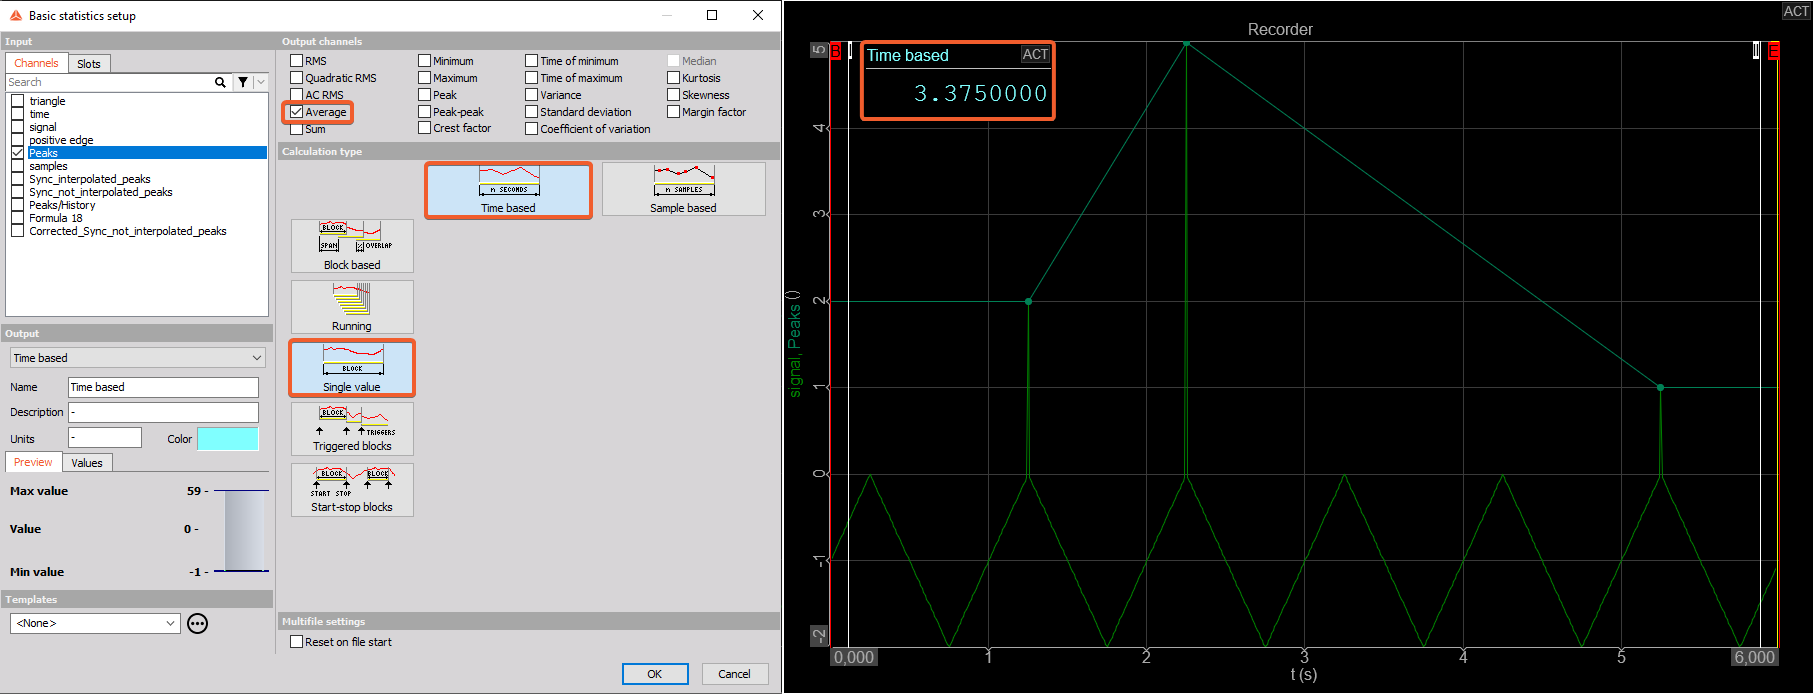
Task: Uncheck the Peaks input channel
Action: click(x=18, y=153)
